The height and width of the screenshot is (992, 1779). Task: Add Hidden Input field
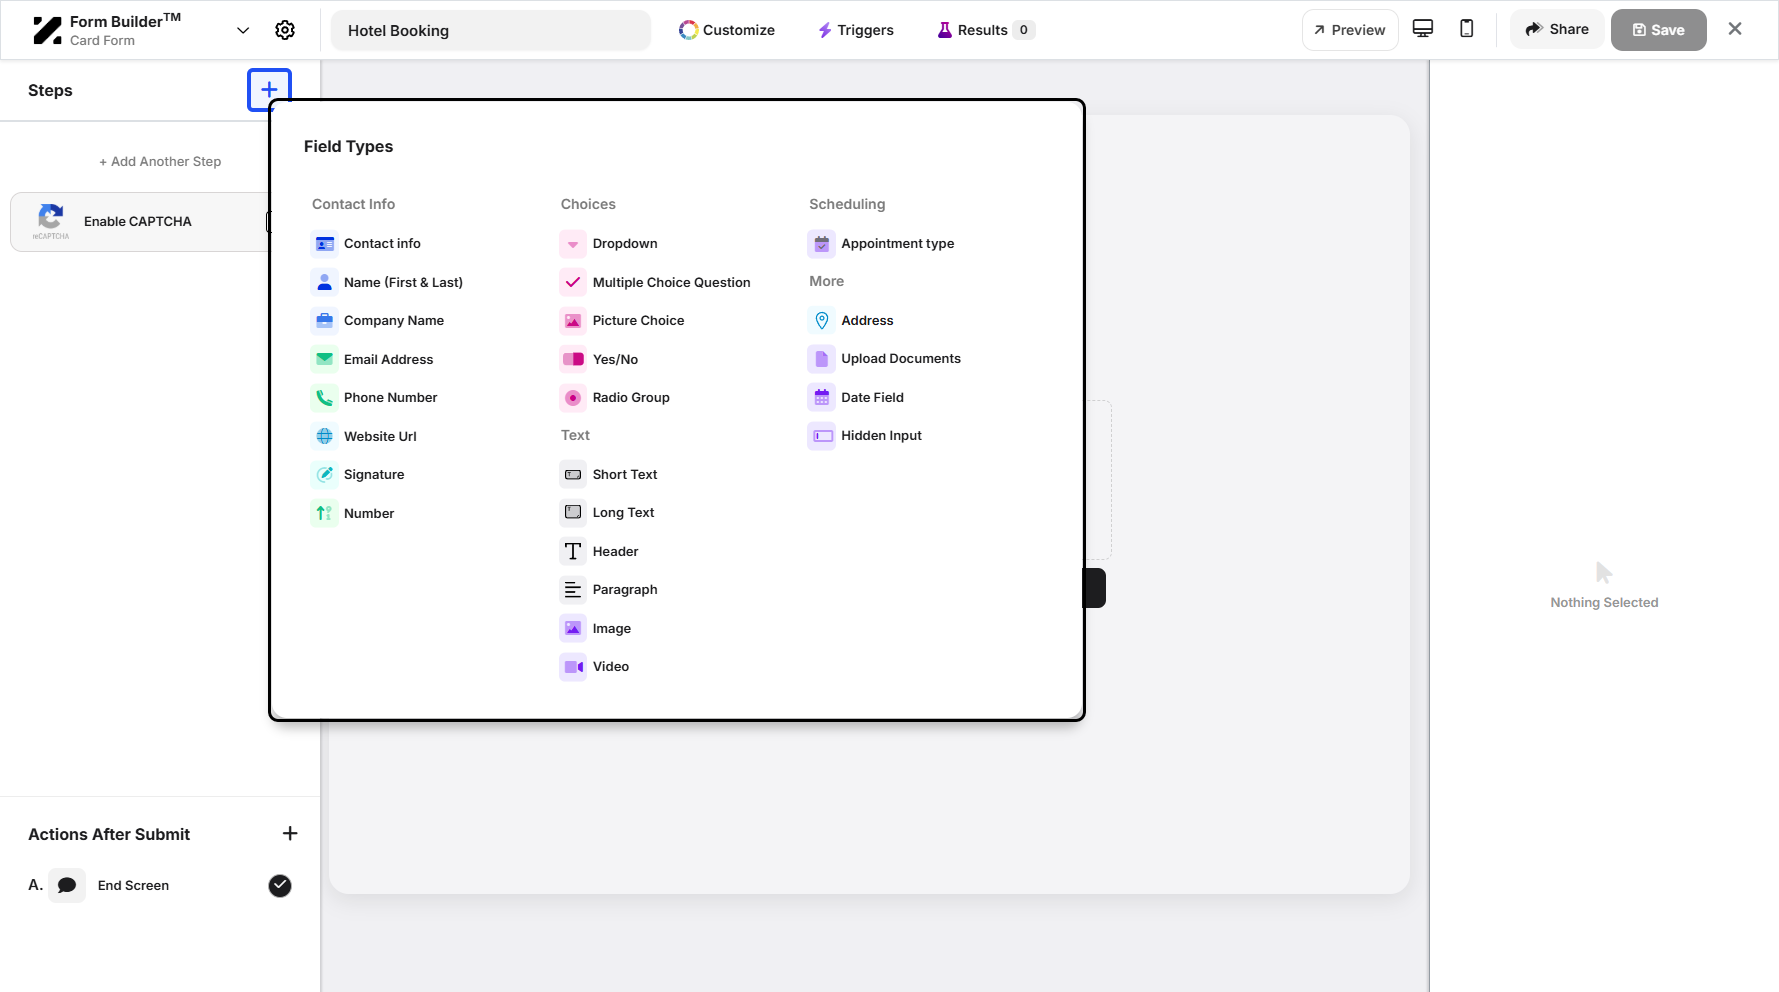tap(865, 435)
